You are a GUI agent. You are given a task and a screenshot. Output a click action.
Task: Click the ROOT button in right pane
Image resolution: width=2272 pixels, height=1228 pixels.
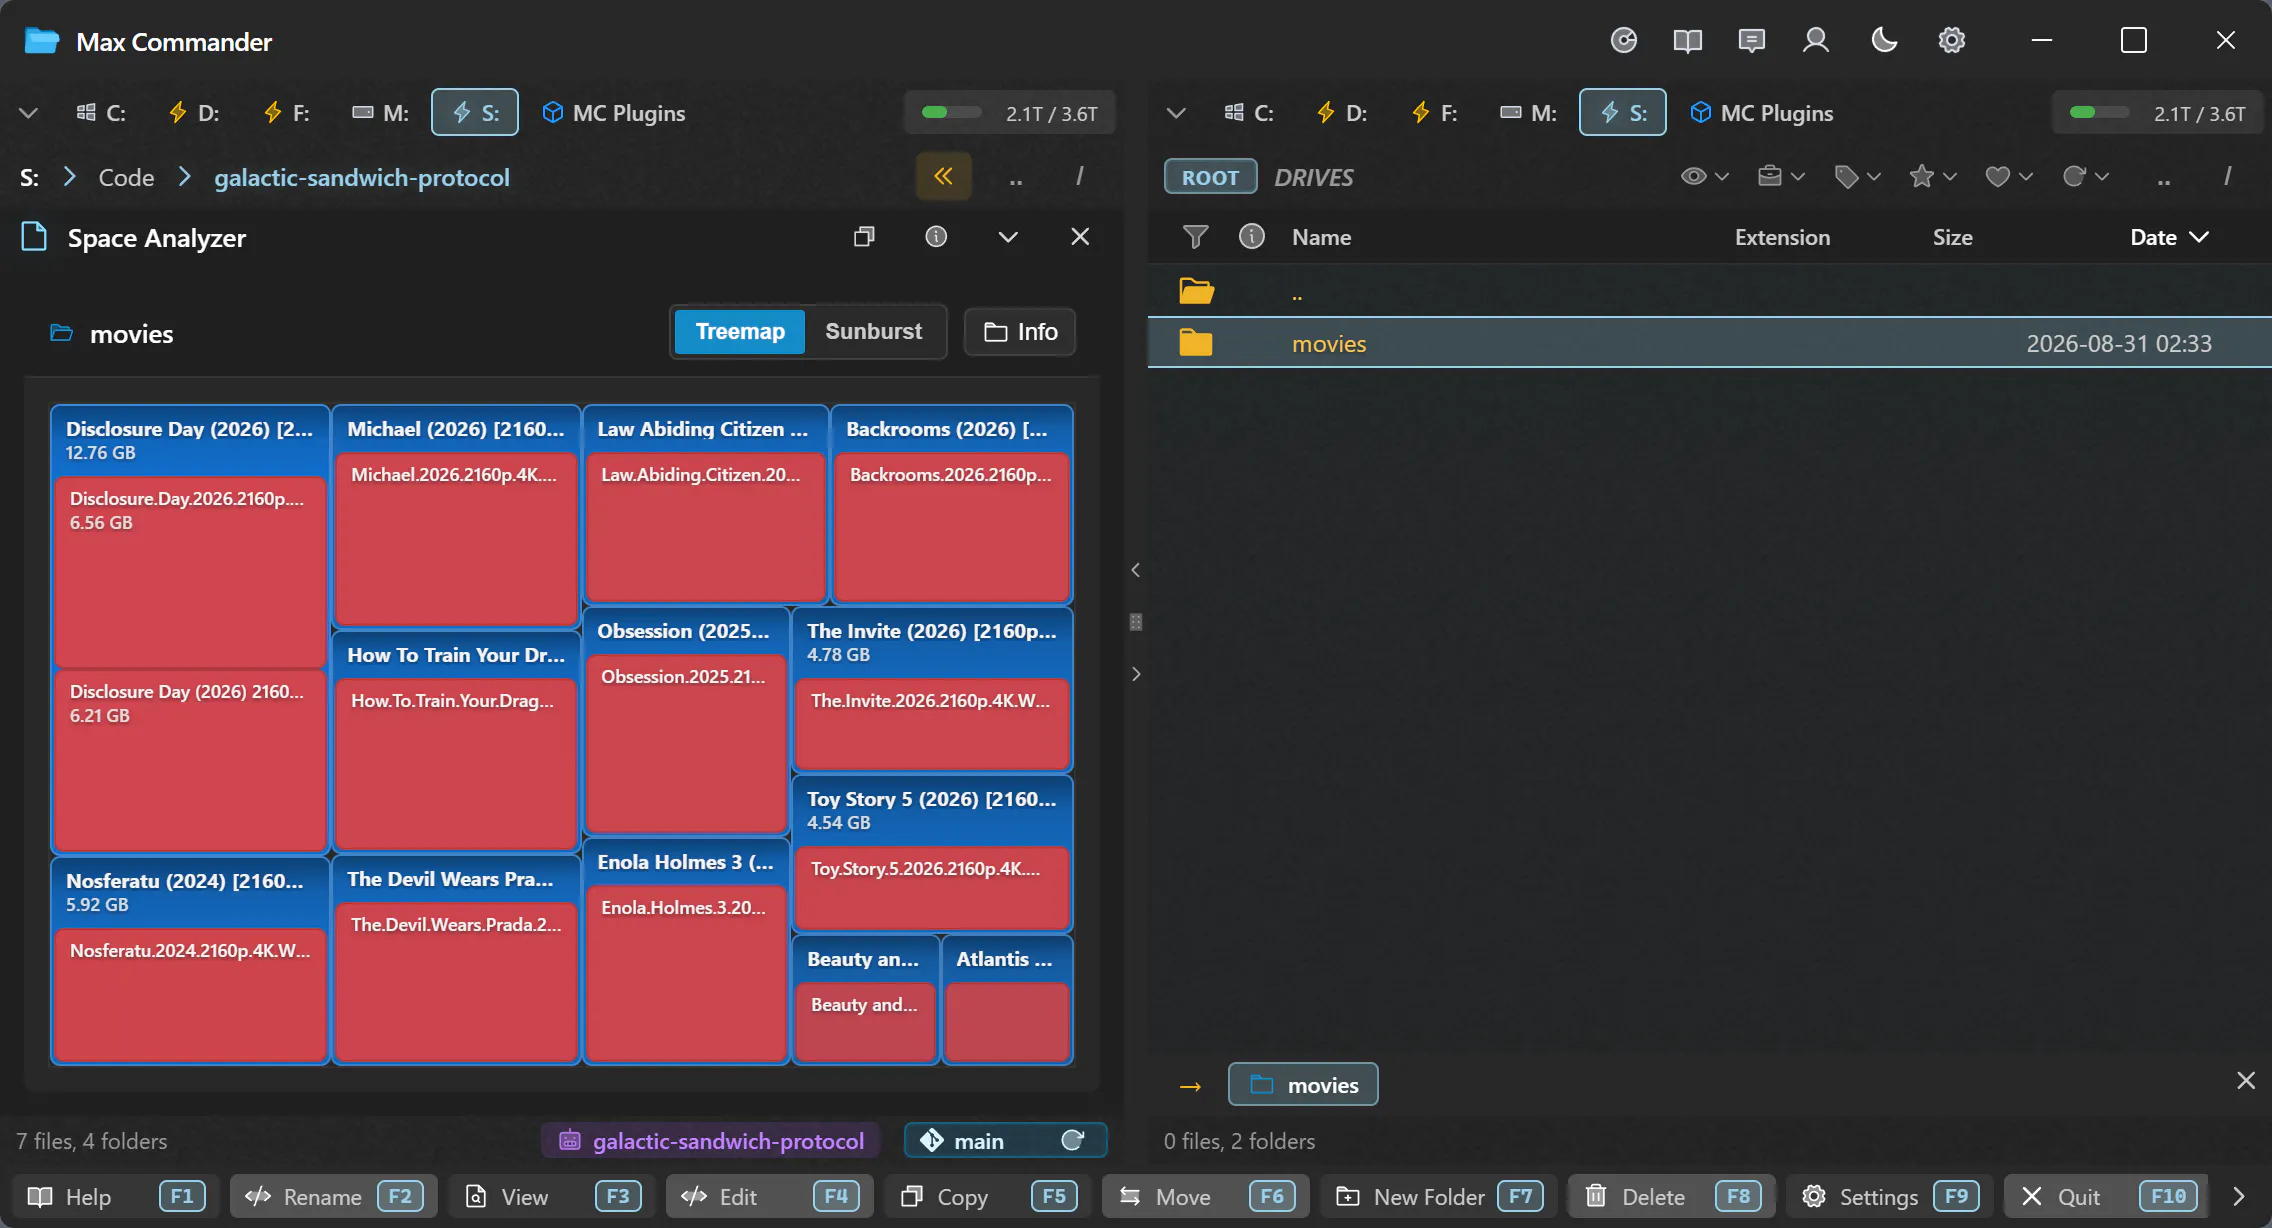pyautogui.click(x=1210, y=177)
